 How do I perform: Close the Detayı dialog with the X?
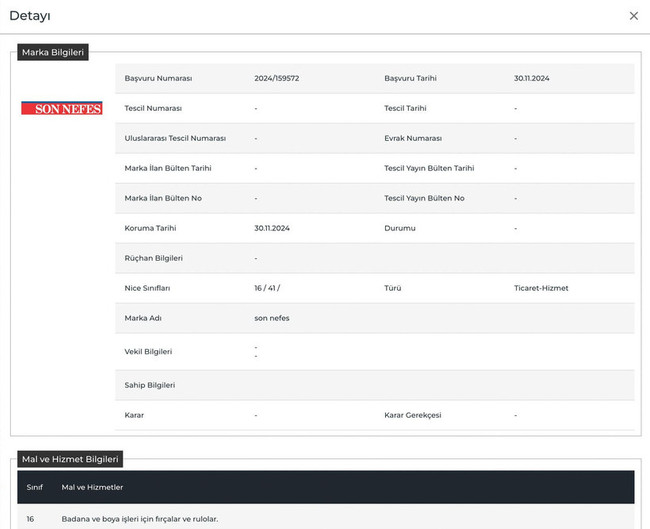point(633,16)
